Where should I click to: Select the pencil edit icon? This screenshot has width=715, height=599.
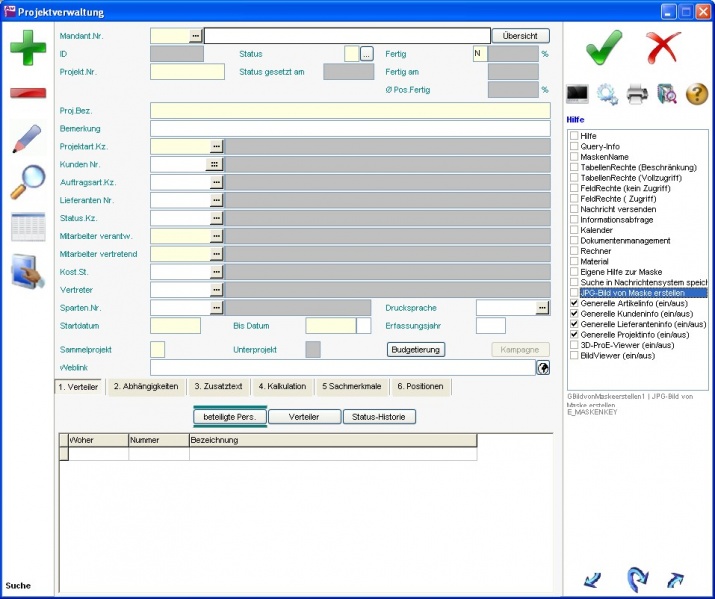(28, 138)
